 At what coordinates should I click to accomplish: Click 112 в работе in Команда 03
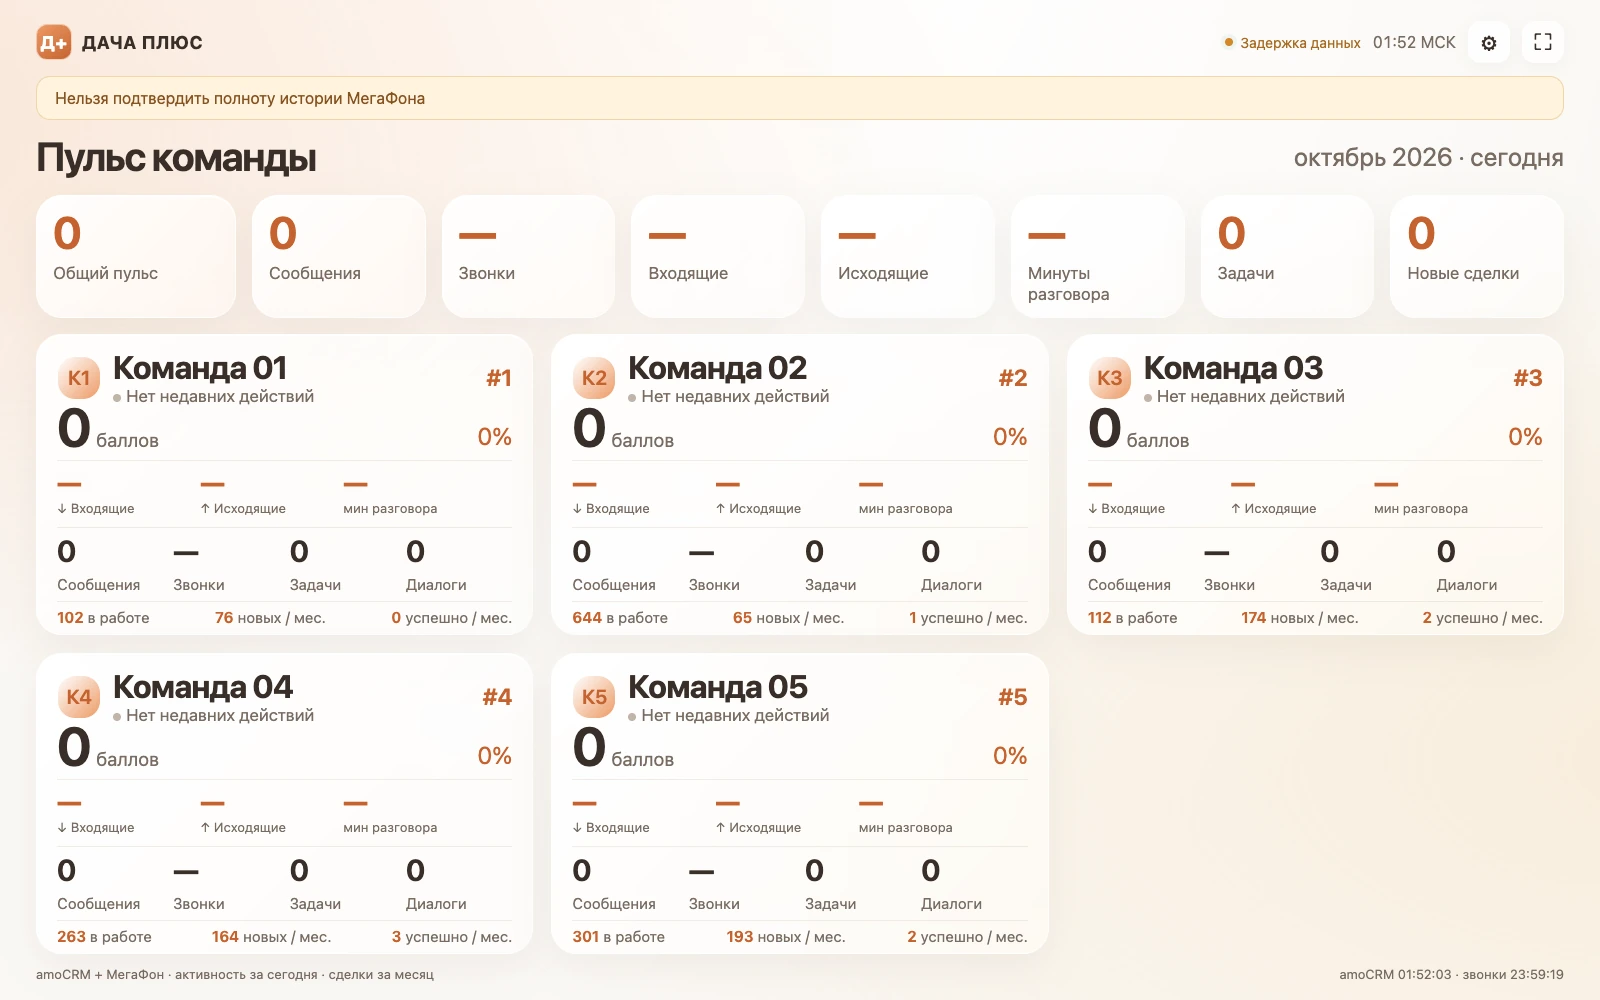pyautogui.click(x=1132, y=618)
